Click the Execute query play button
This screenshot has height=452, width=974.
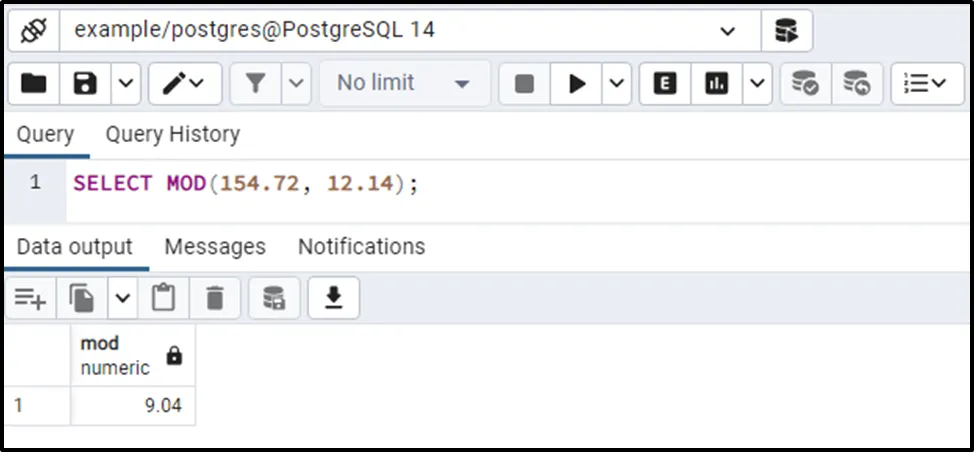[576, 83]
